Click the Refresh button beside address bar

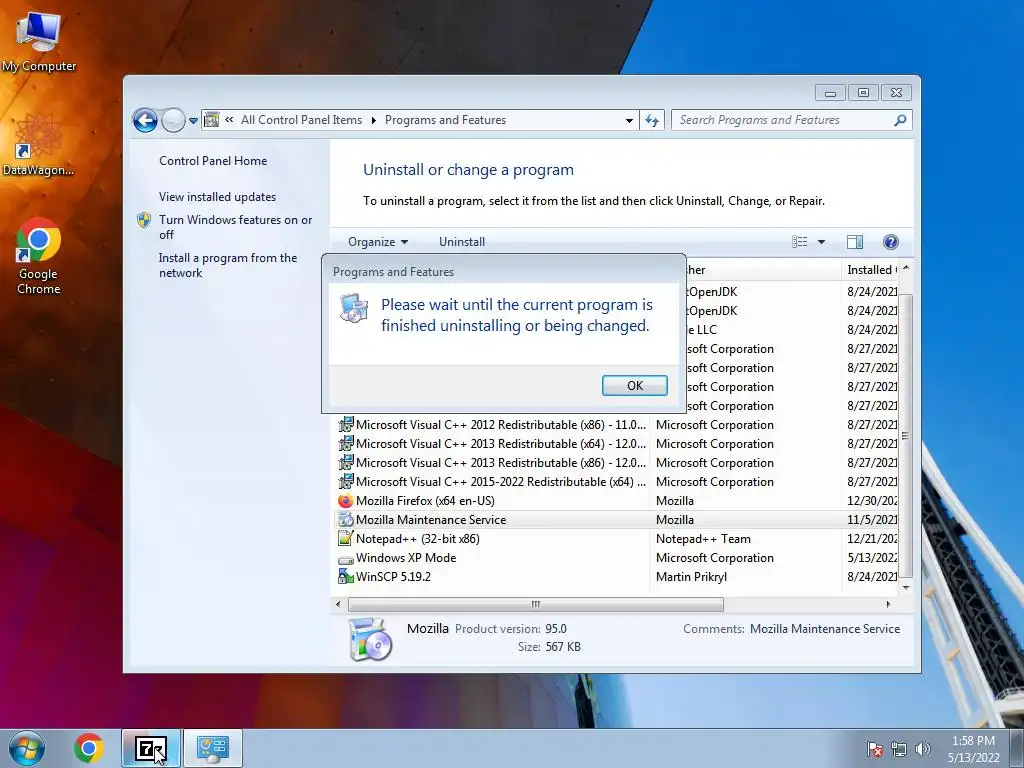(652, 120)
